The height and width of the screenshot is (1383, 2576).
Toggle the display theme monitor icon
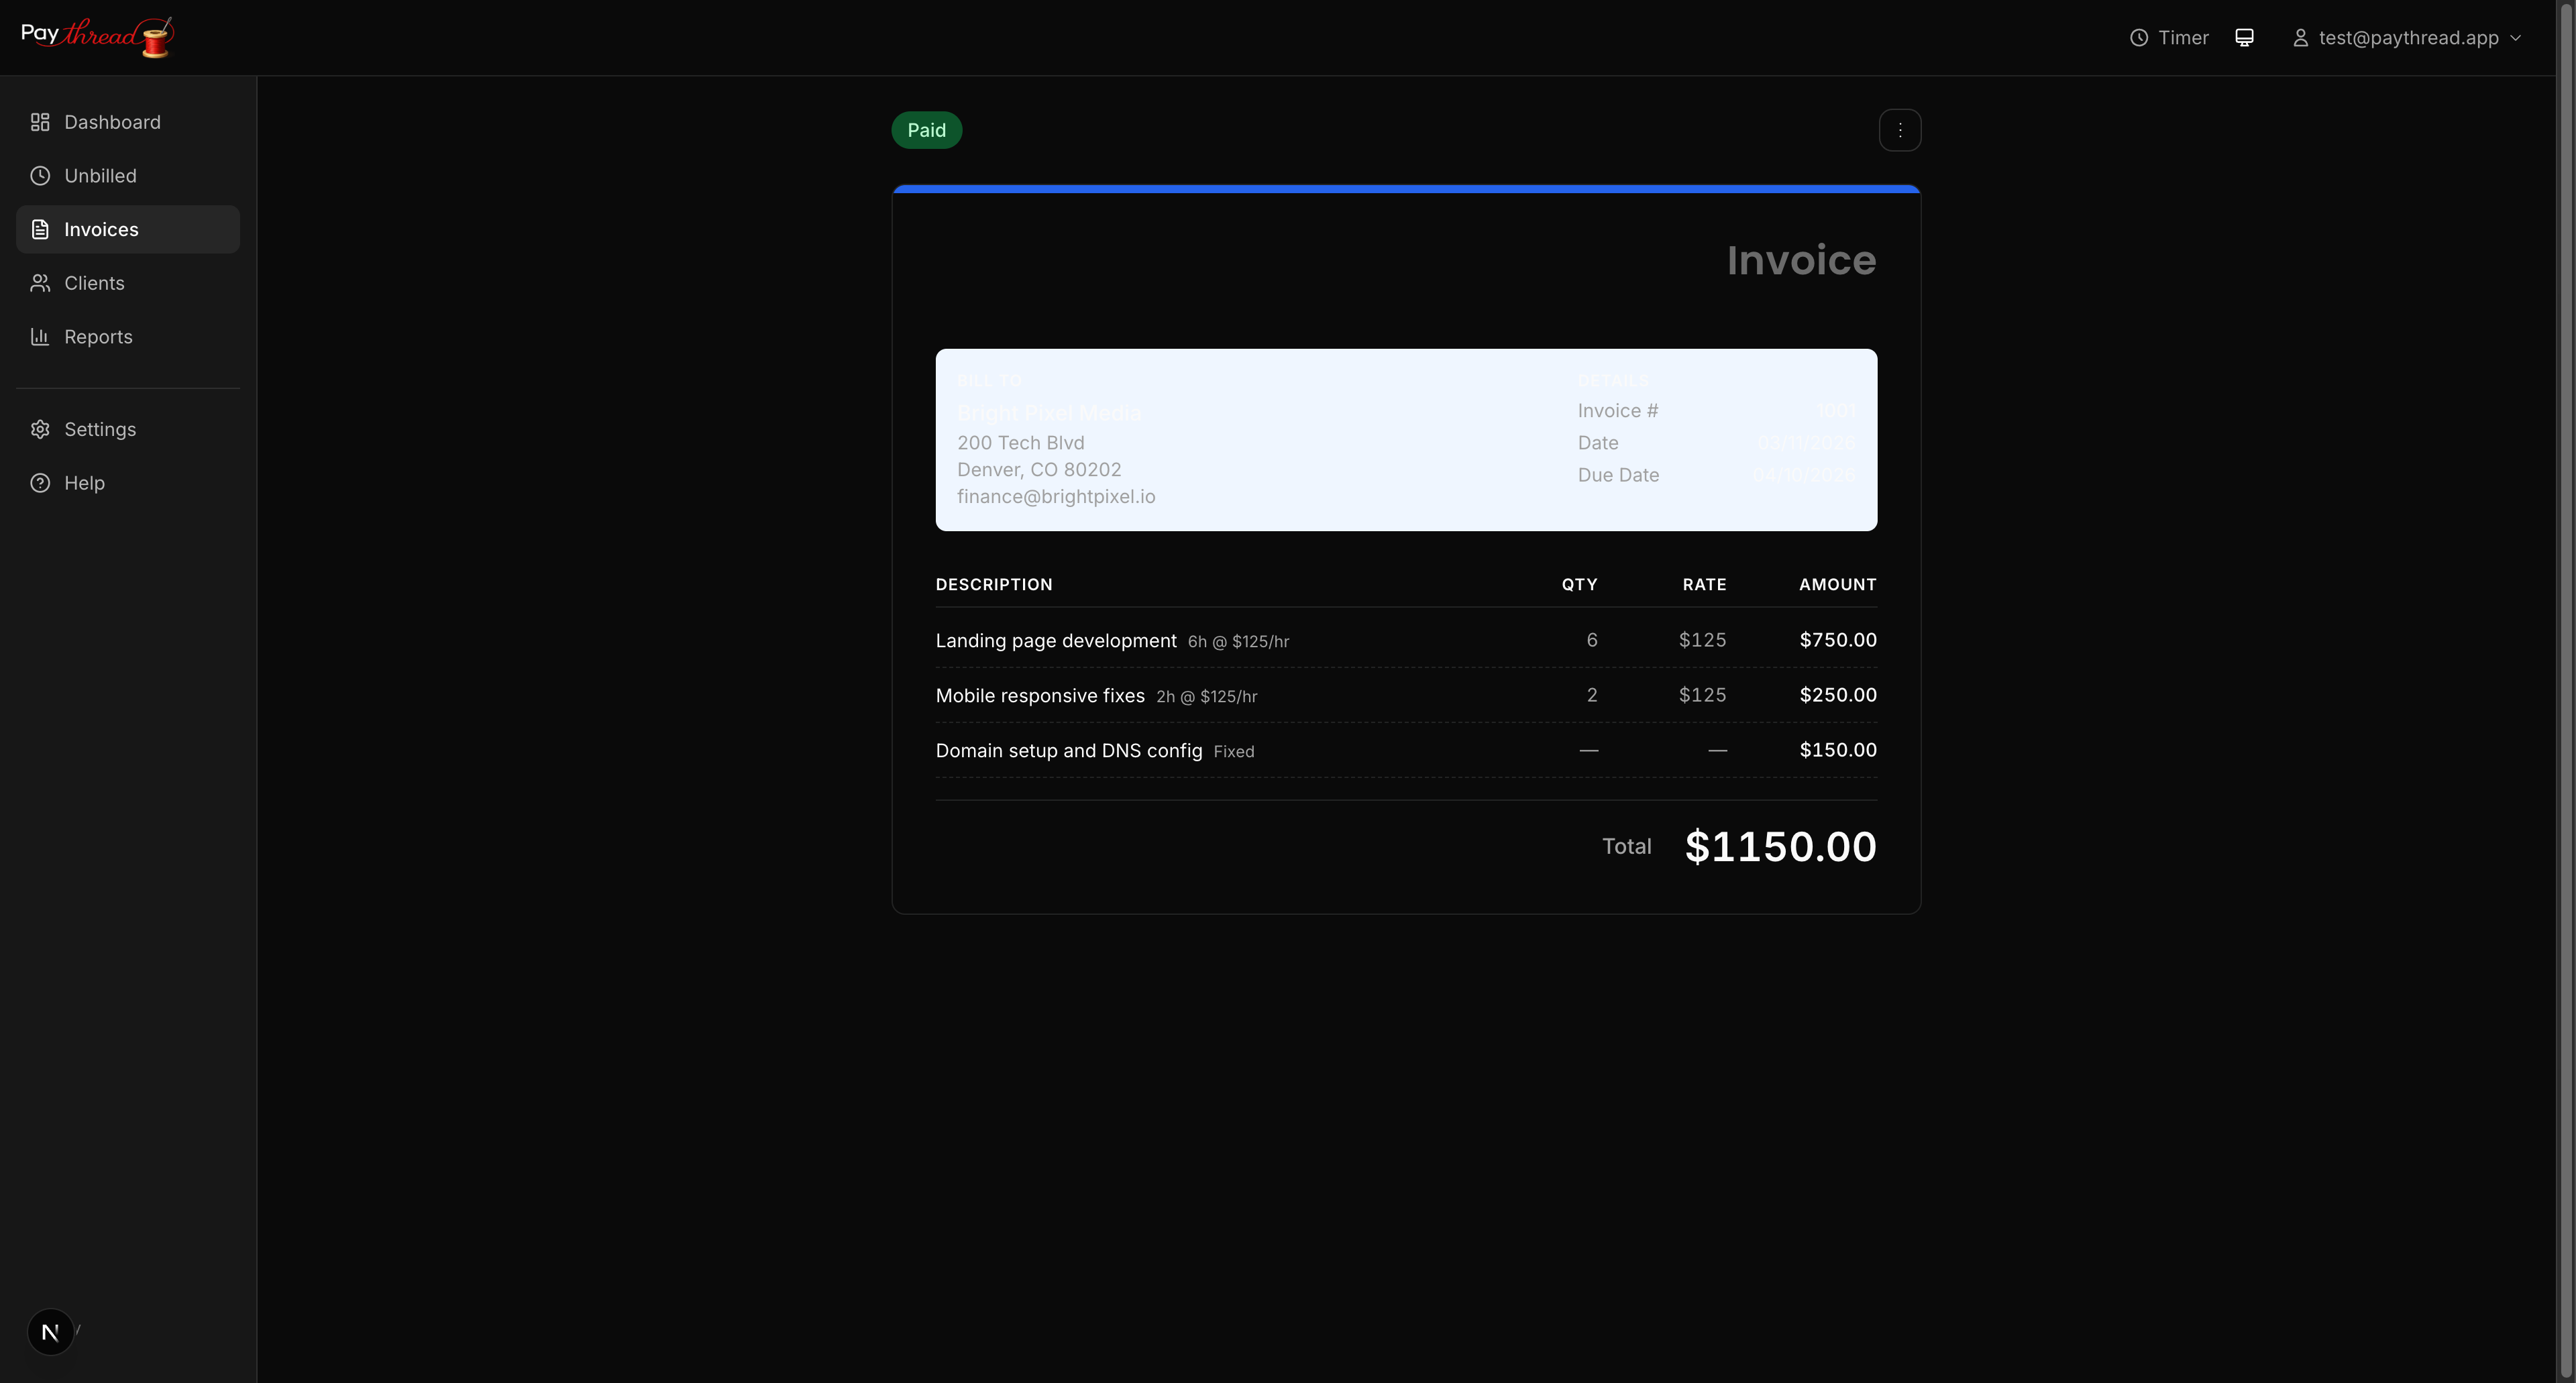[x=2244, y=38]
